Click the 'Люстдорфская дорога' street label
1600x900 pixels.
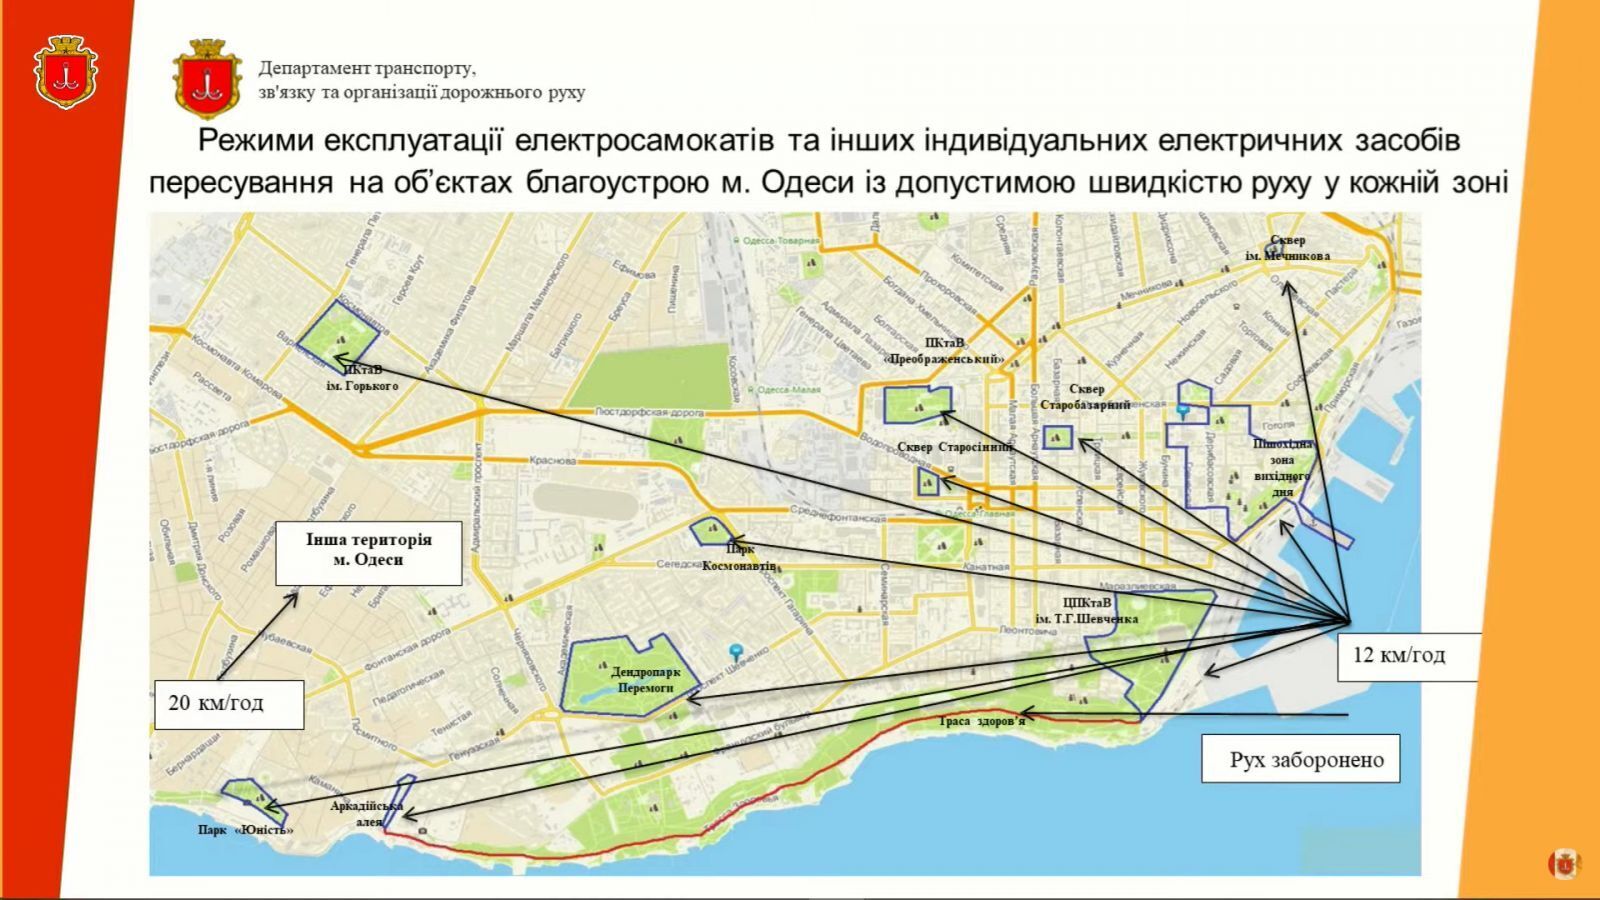(x=649, y=411)
